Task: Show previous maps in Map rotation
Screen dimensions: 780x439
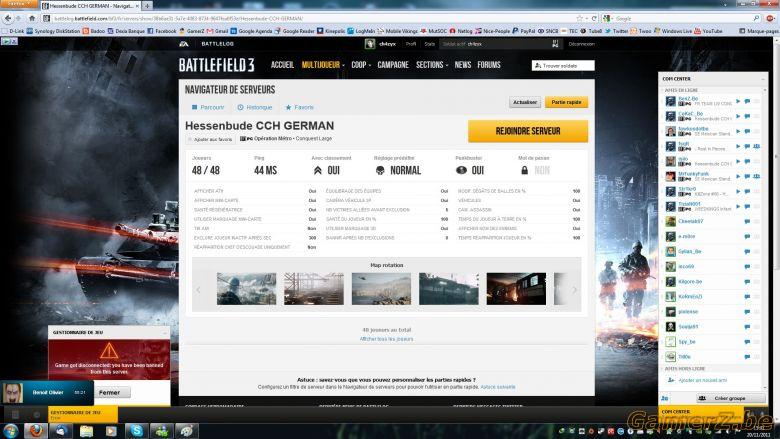Action: pos(198,289)
